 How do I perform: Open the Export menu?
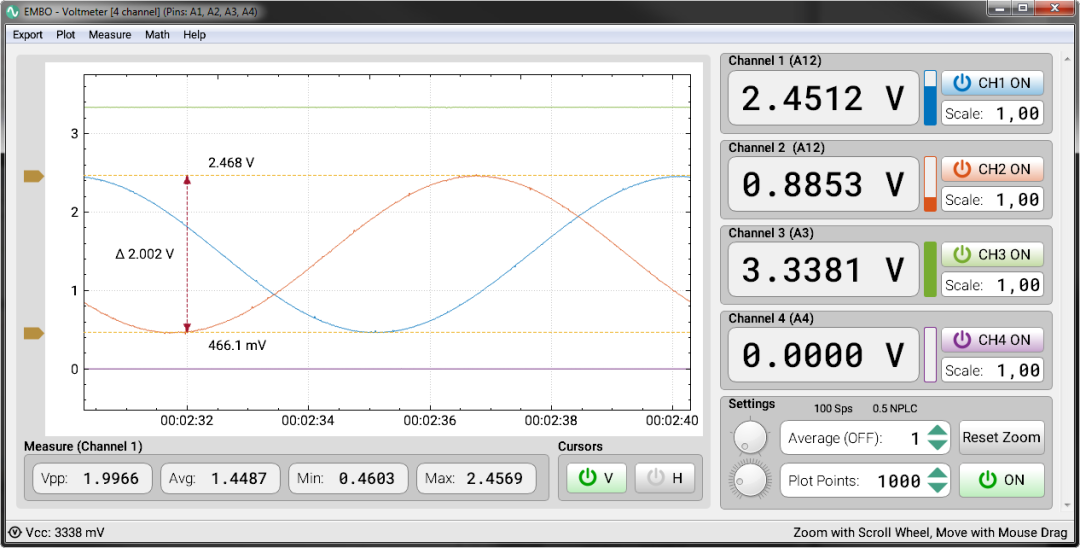click(x=28, y=34)
